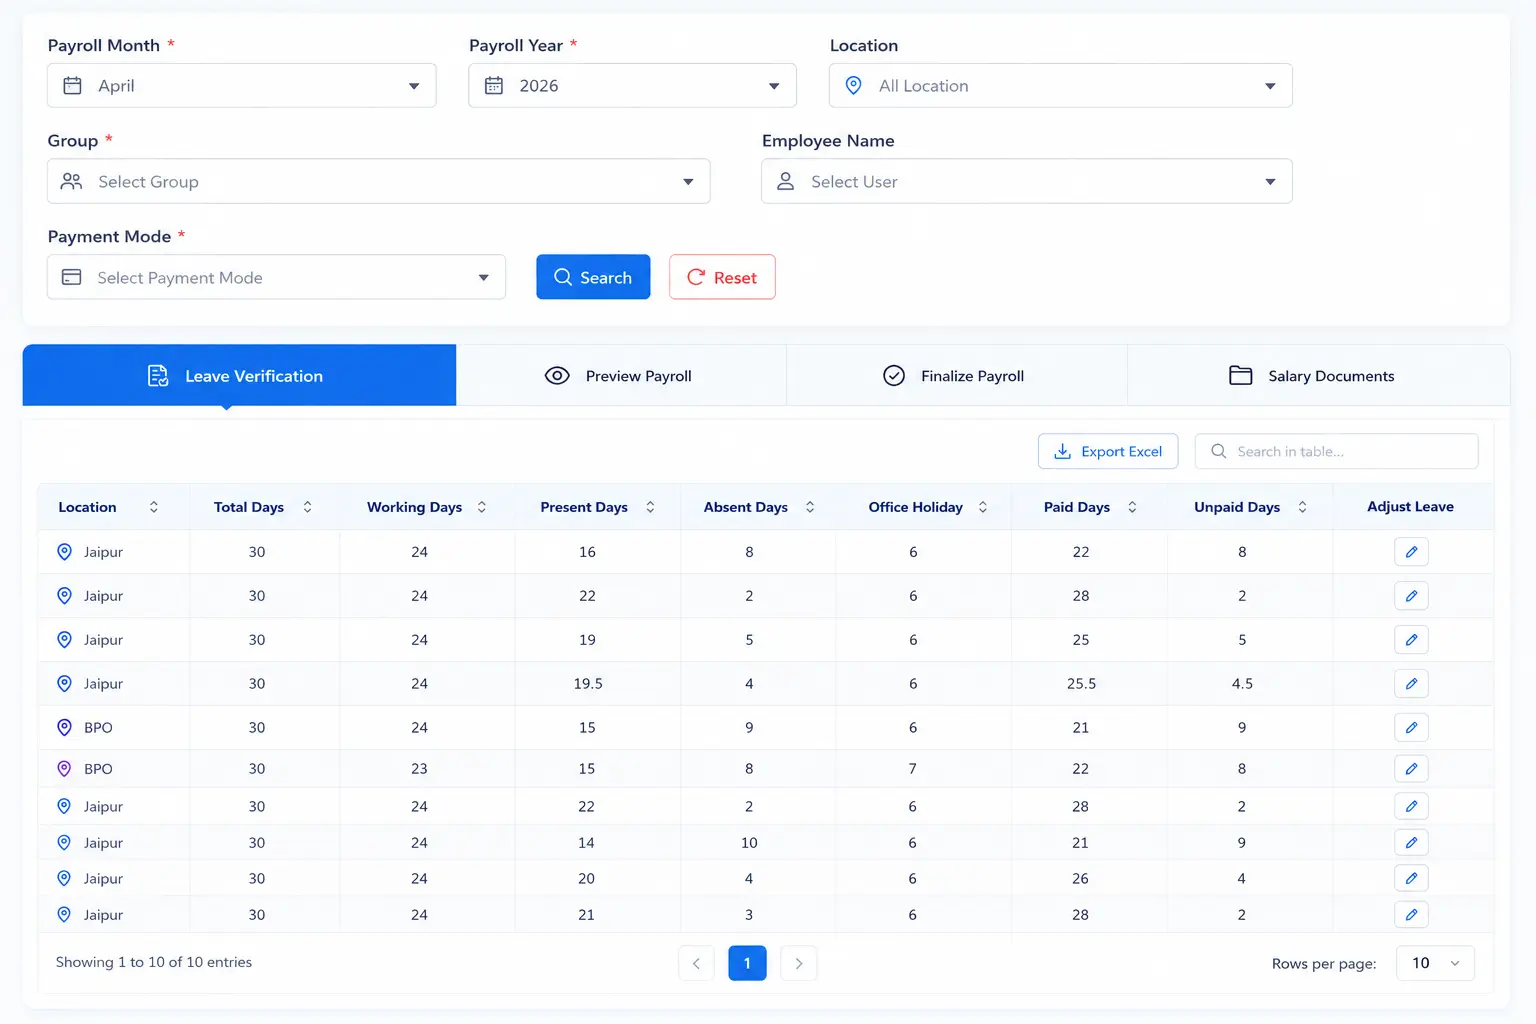This screenshot has width=1536, height=1024.
Task: Click Rows per page label
Action: point(1324,964)
